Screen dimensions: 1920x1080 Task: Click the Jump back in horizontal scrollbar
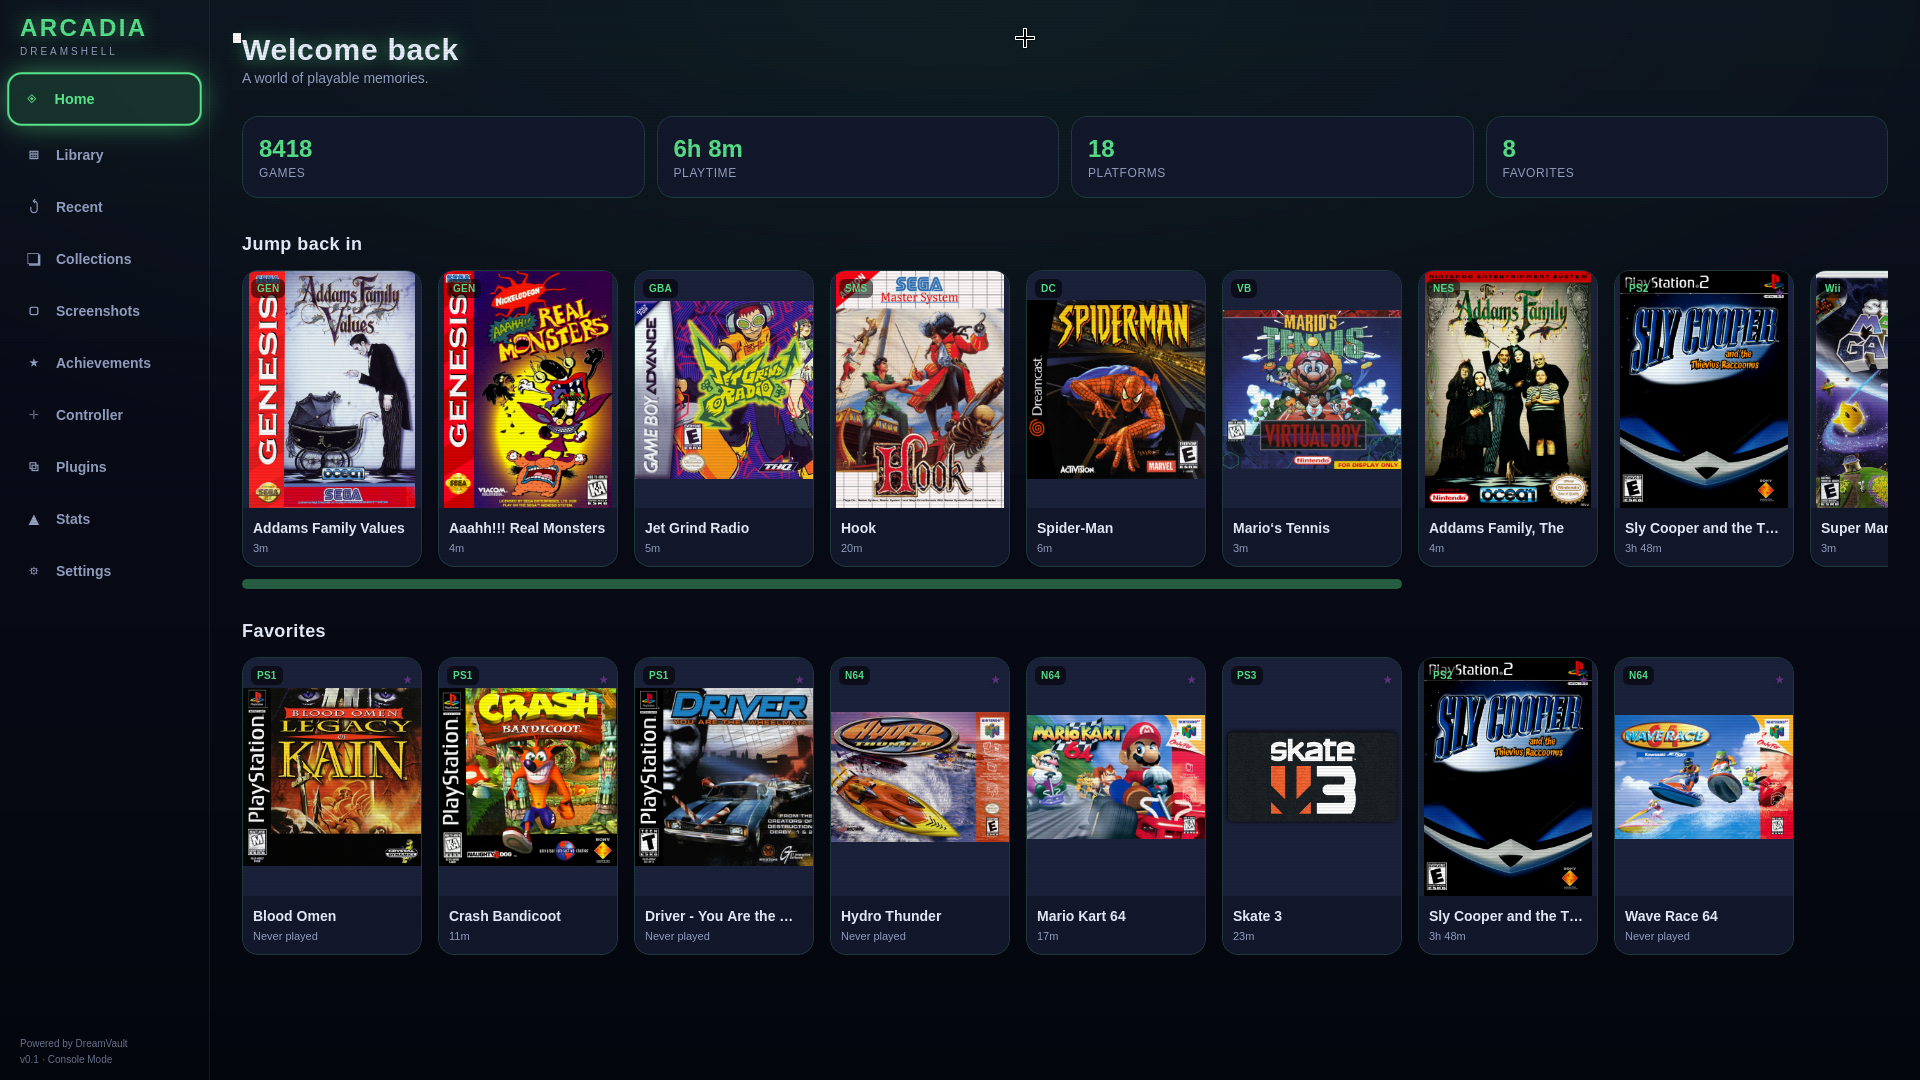[822, 584]
